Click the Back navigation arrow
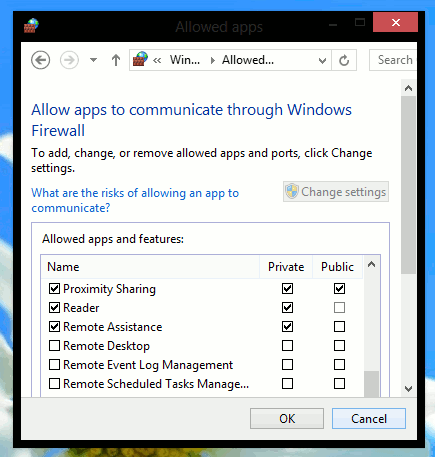Screen dimensions: 435x457 tap(41, 60)
